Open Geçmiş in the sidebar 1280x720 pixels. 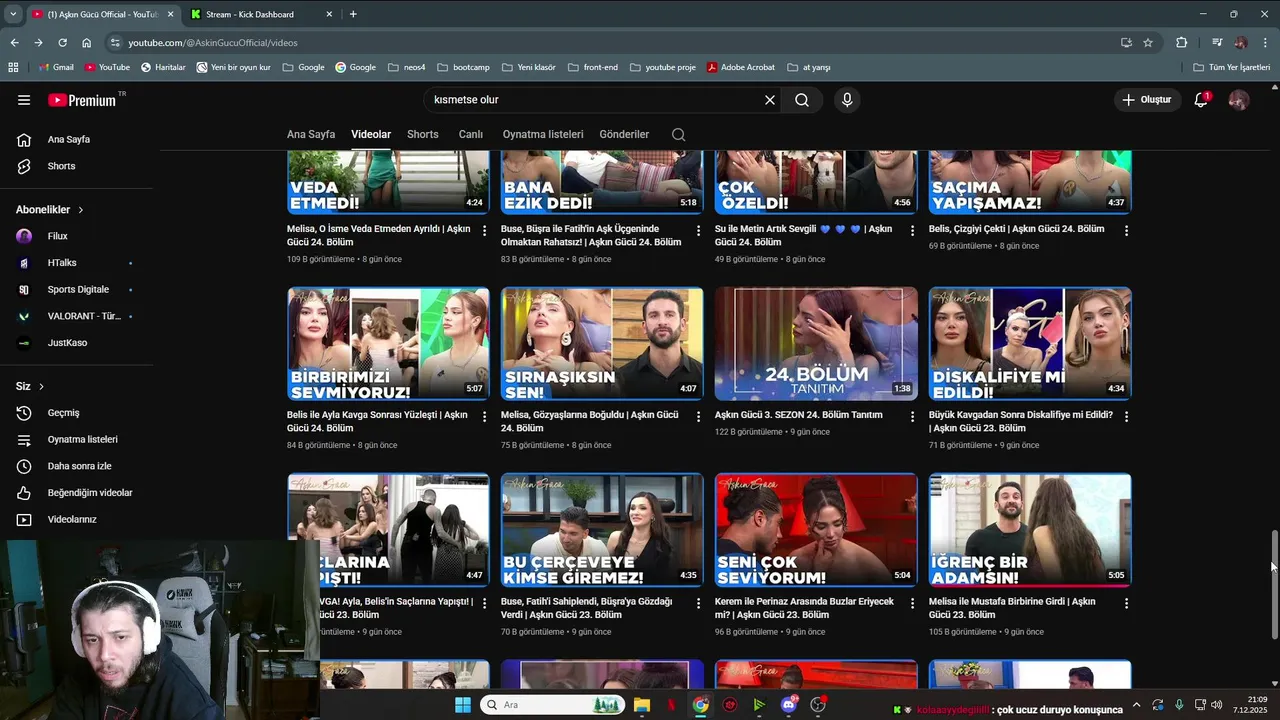(63, 413)
